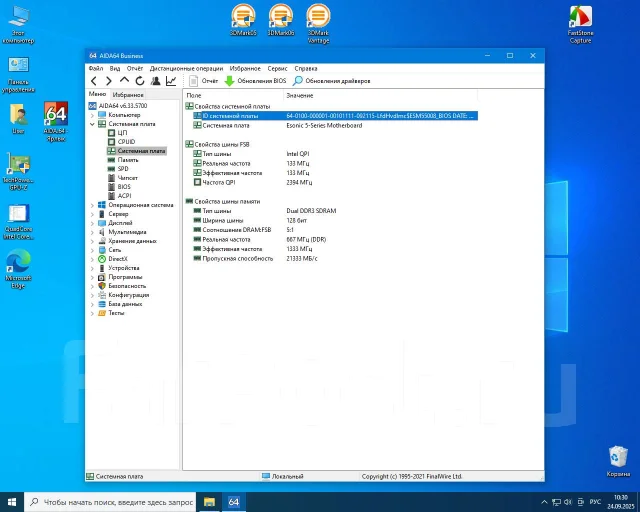Generate report via Отчёт toolbar button
Viewport: 640px width, 512px height.
pyautogui.click(x=204, y=81)
